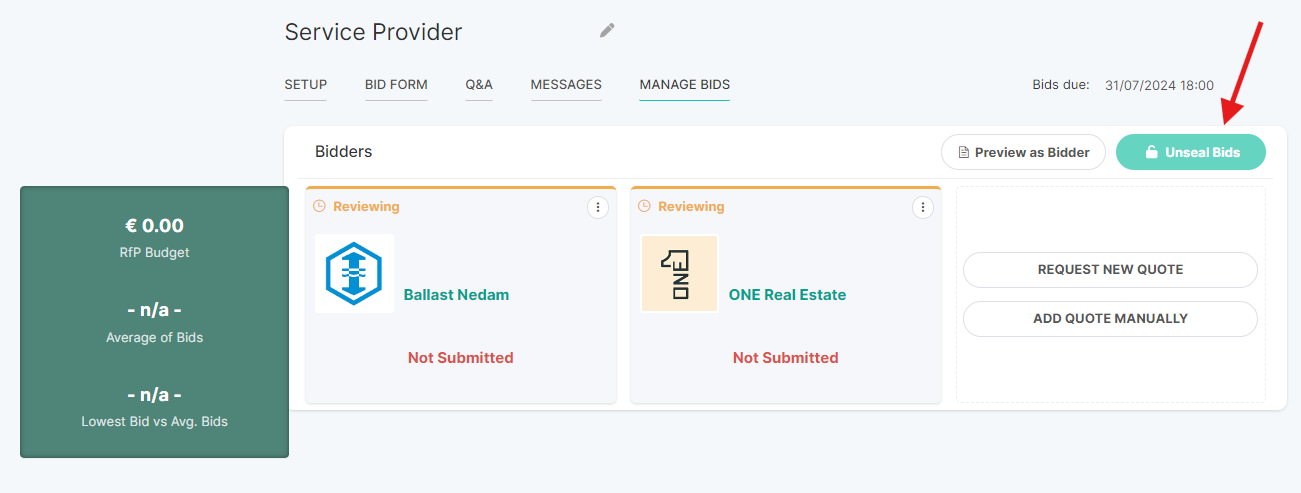Image resolution: width=1301 pixels, height=493 pixels.
Task: Click the pencil edit icon beside Service Provider
Action: [607, 30]
